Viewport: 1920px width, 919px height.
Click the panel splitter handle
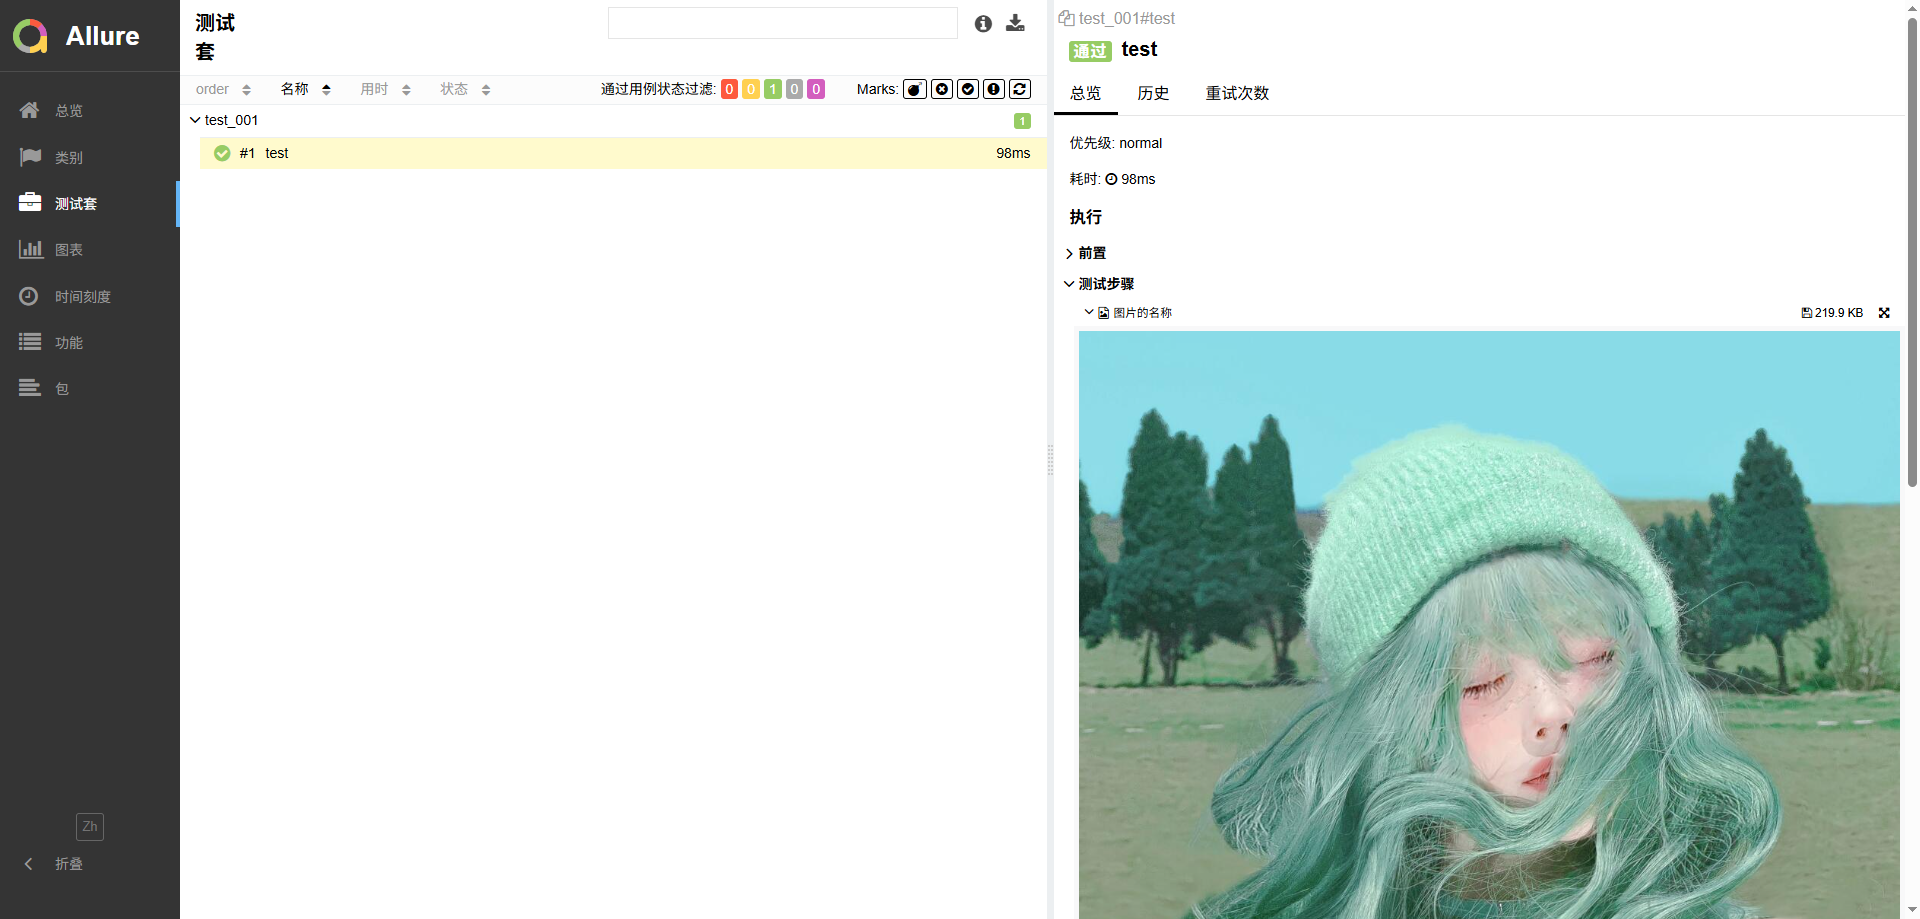(x=1050, y=460)
